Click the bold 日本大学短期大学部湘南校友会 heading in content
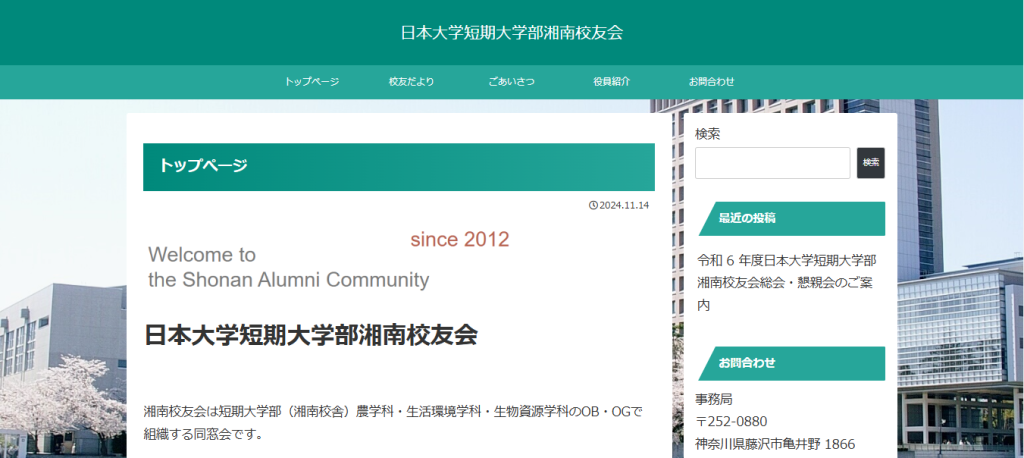The width and height of the screenshot is (1024, 458). click(x=311, y=335)
